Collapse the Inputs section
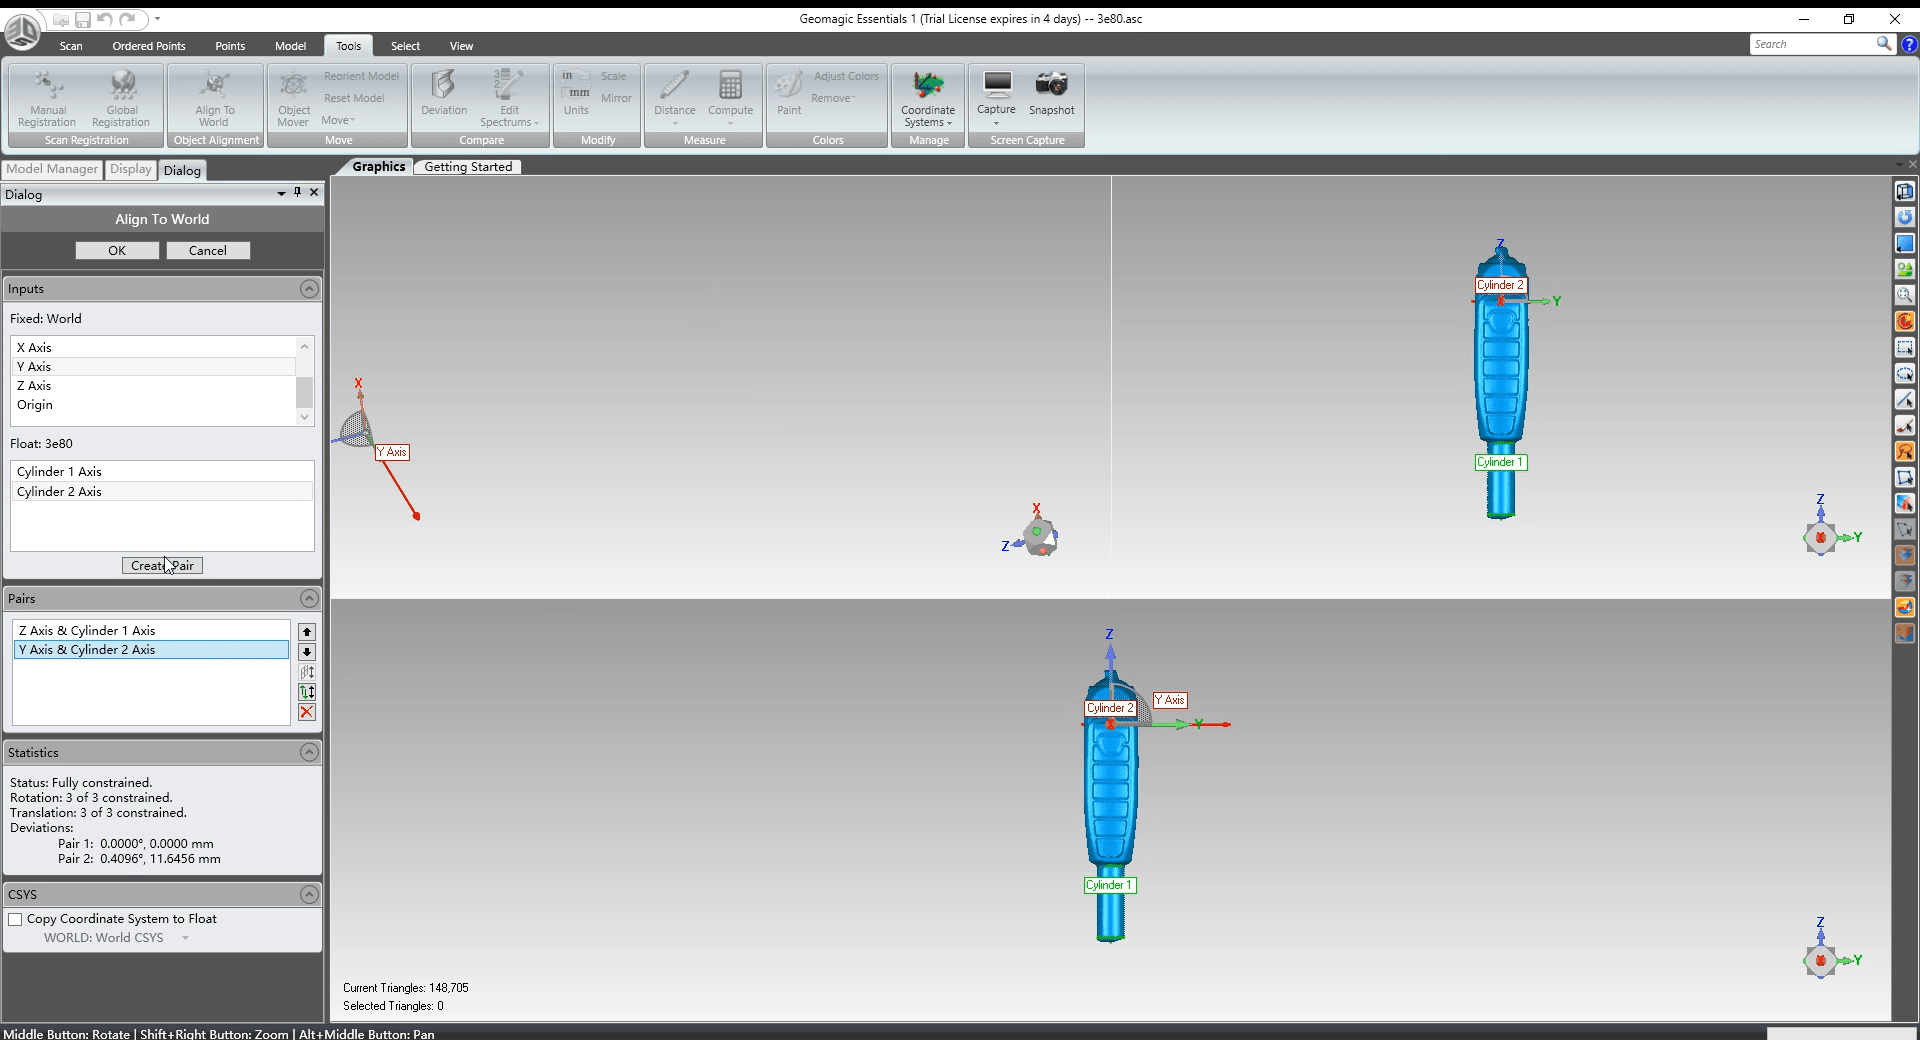 pyautogui.click(x=309, y=289)
